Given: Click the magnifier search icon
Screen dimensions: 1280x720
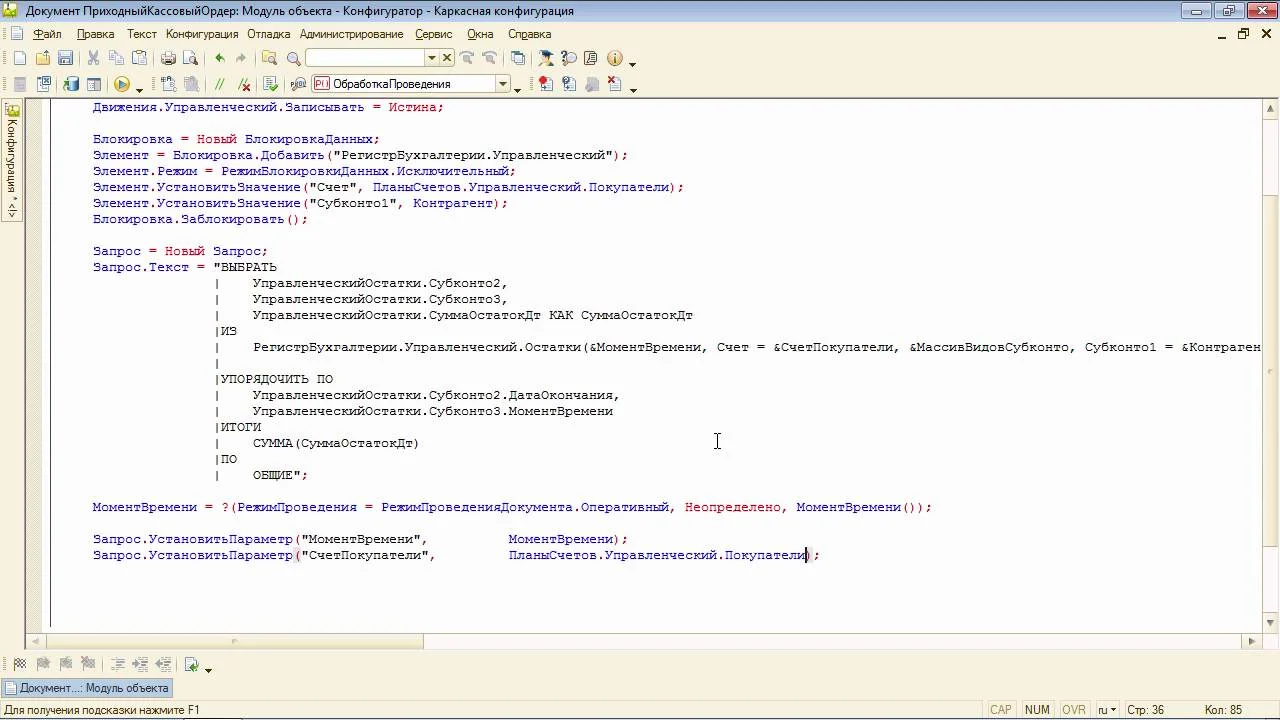Looking at the screenshot, I should (x=293, y=59).
